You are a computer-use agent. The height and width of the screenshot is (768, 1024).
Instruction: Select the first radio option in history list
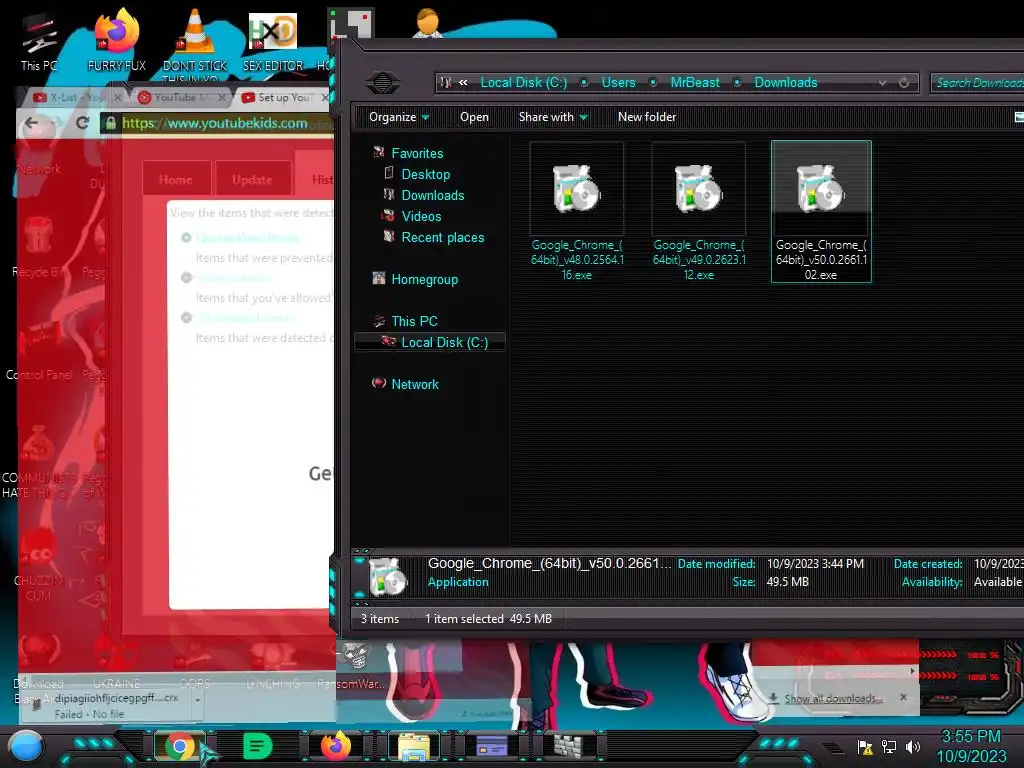point(186,238)
